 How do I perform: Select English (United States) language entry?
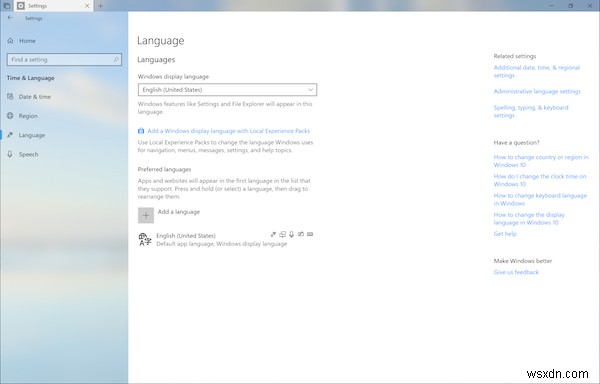coord(227,239)
